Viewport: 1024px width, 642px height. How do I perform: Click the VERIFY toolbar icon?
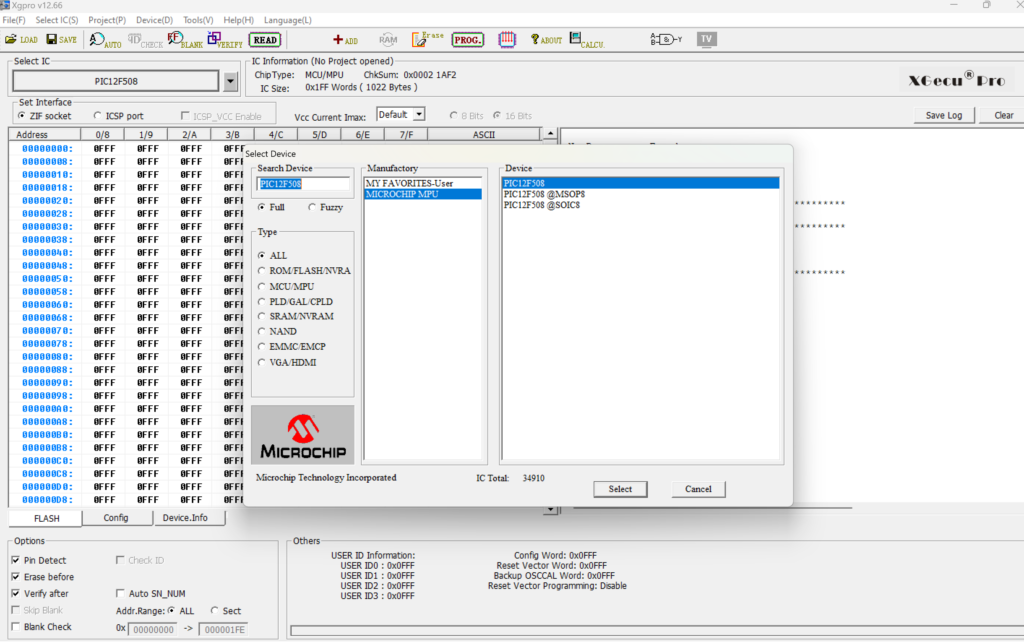(x=225, y=40)
